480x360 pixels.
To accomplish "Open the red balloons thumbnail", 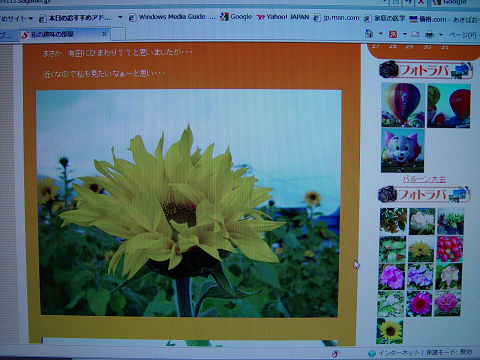I will pos(449,106).
